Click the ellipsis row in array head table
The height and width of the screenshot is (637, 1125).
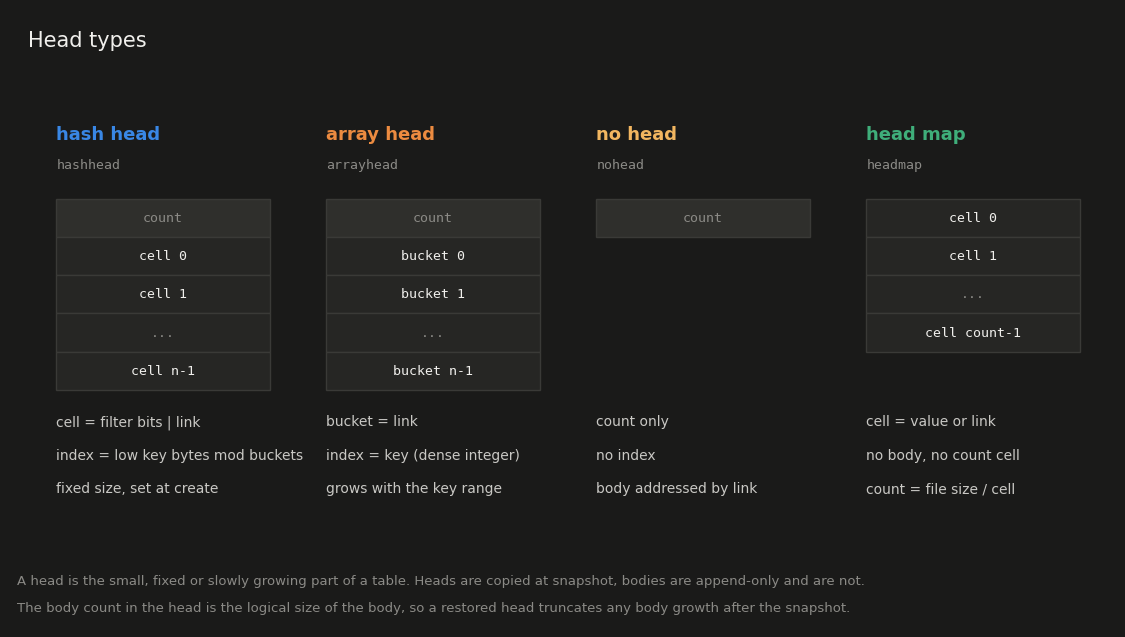[433, 333]
